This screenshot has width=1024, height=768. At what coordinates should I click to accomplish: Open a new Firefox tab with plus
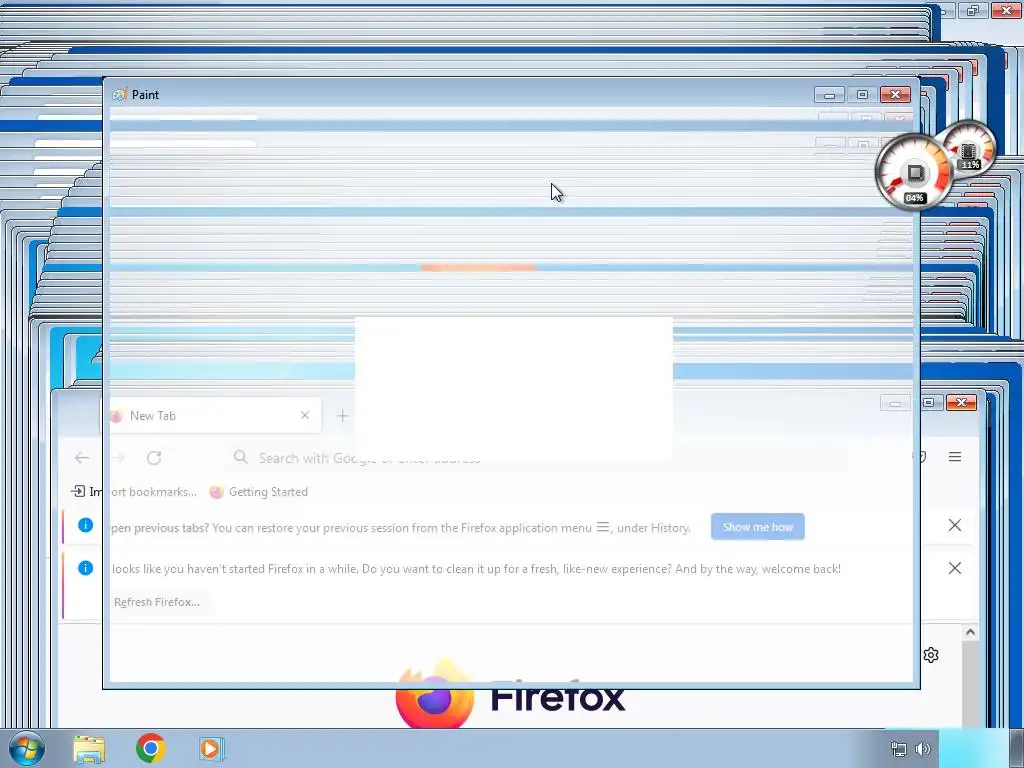coord(342,415)
